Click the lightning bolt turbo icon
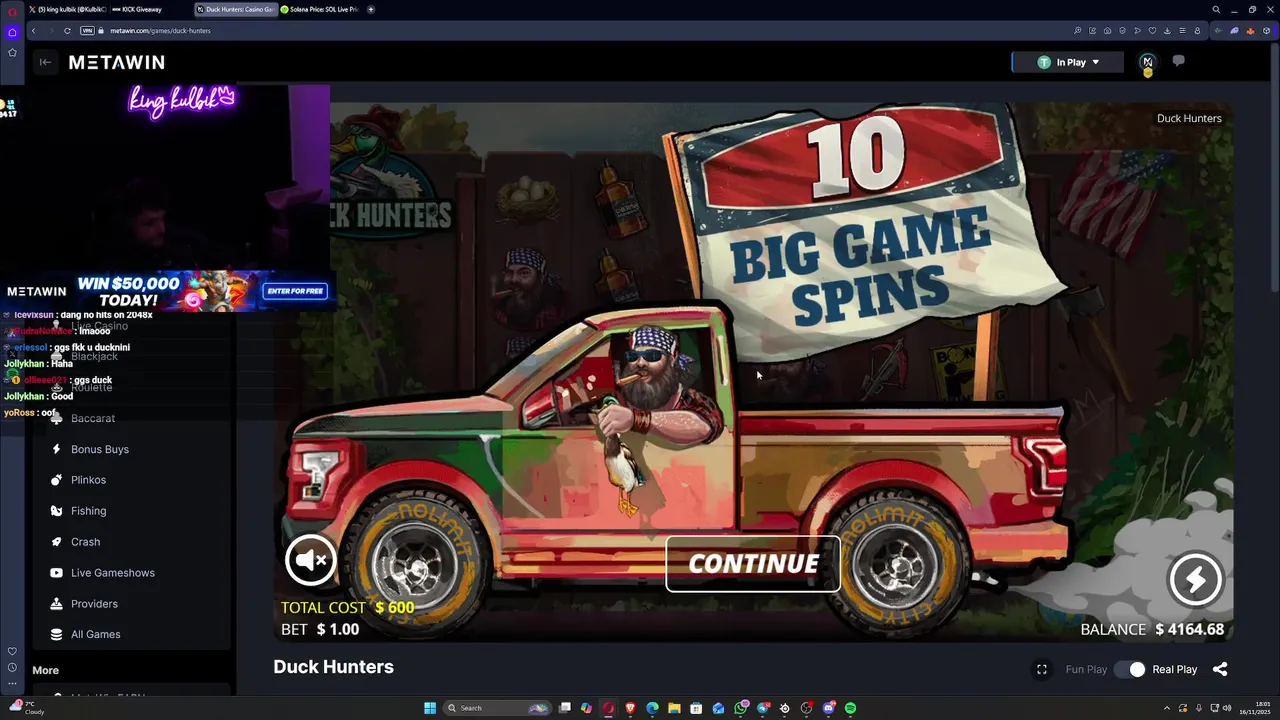 [1196, 579]
